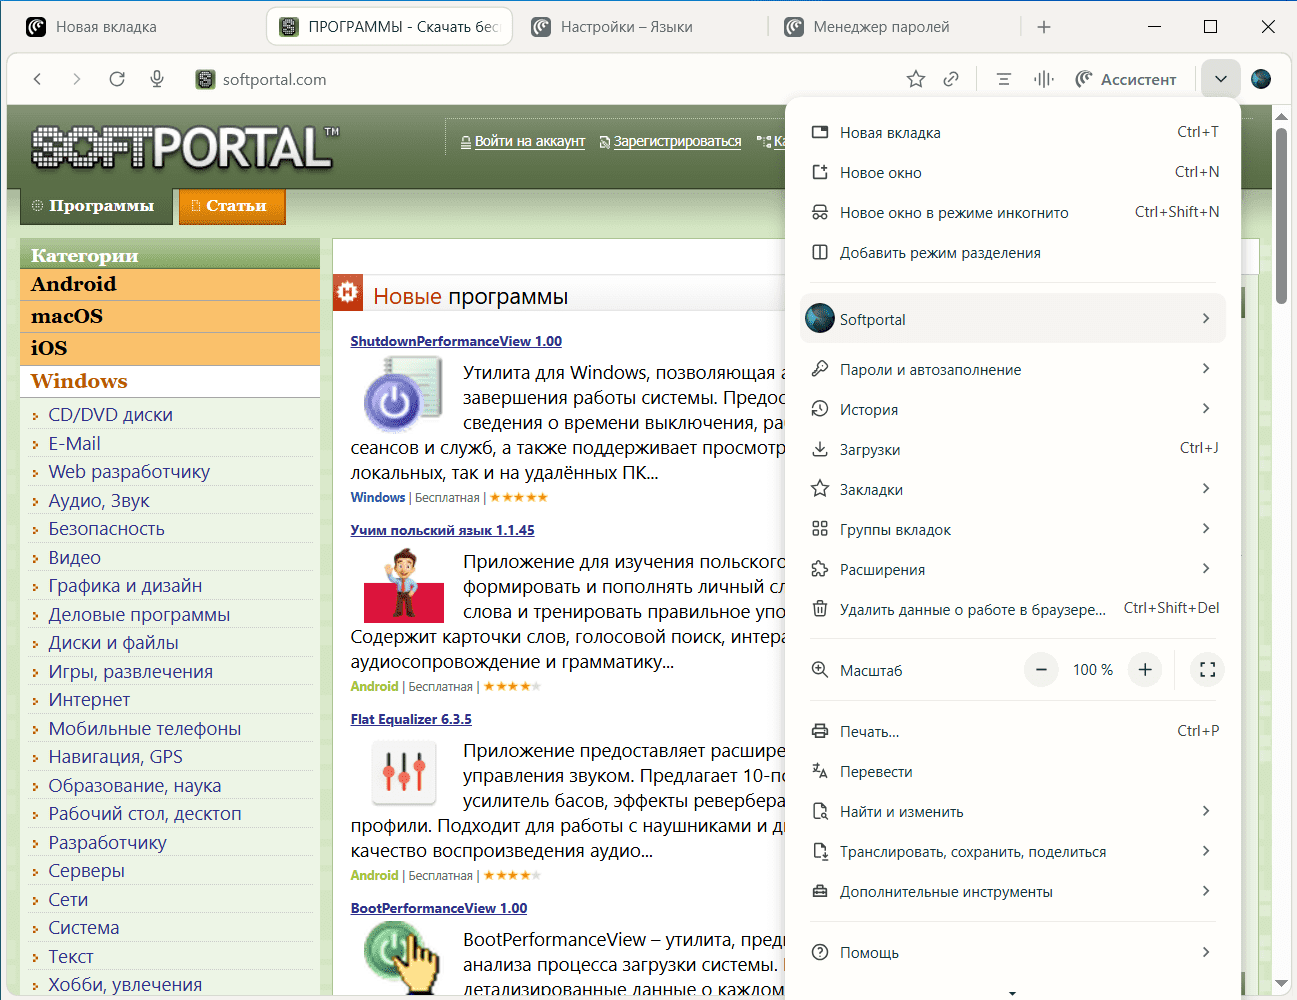Click the page vertical scrollbar
Image resolution: width=1297 pixels, height=1000 pixels.
click(1281, 216)
